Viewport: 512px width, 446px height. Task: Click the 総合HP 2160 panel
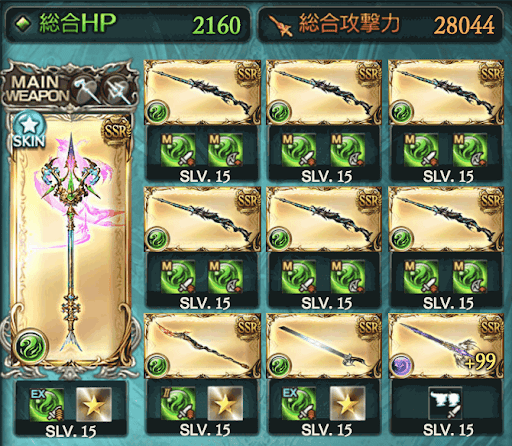click(x=128, y=24)
